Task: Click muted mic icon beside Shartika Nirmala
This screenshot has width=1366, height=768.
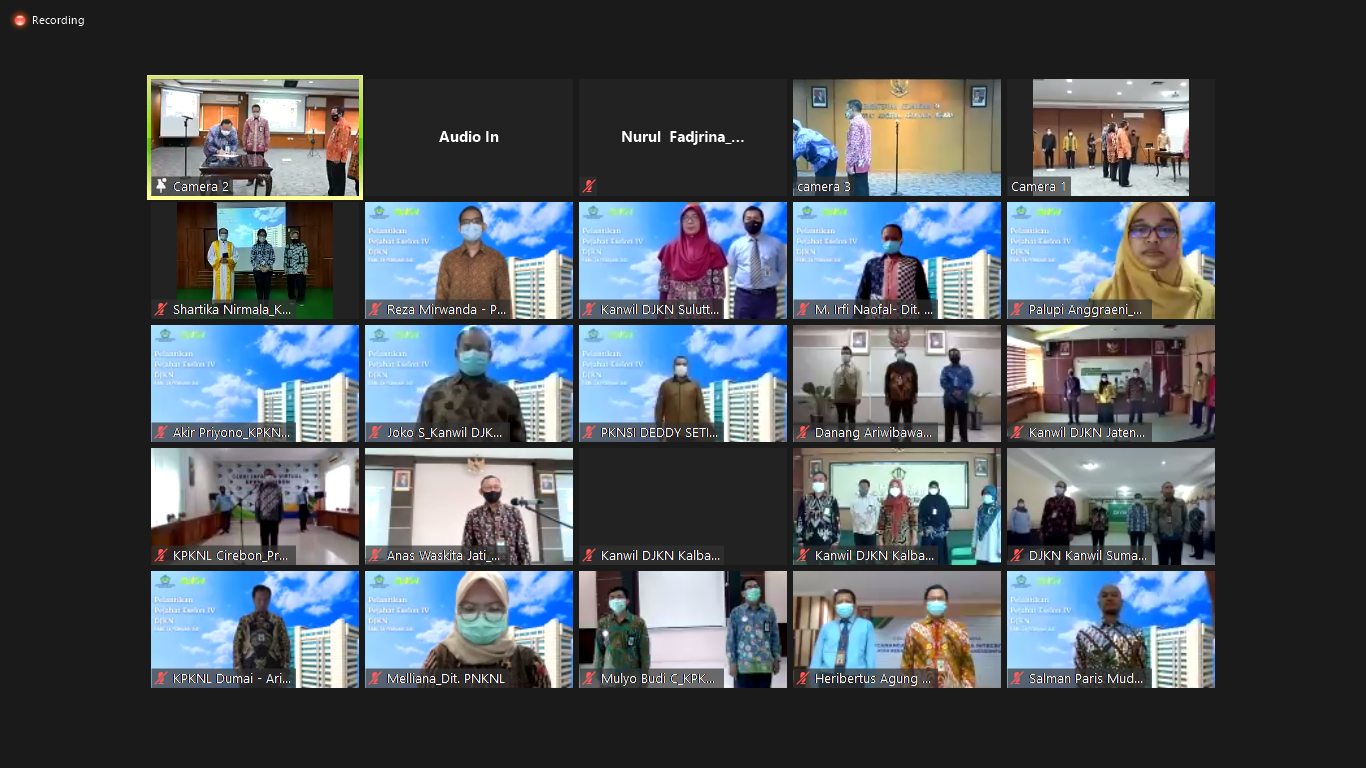Action: coord(161,310)
